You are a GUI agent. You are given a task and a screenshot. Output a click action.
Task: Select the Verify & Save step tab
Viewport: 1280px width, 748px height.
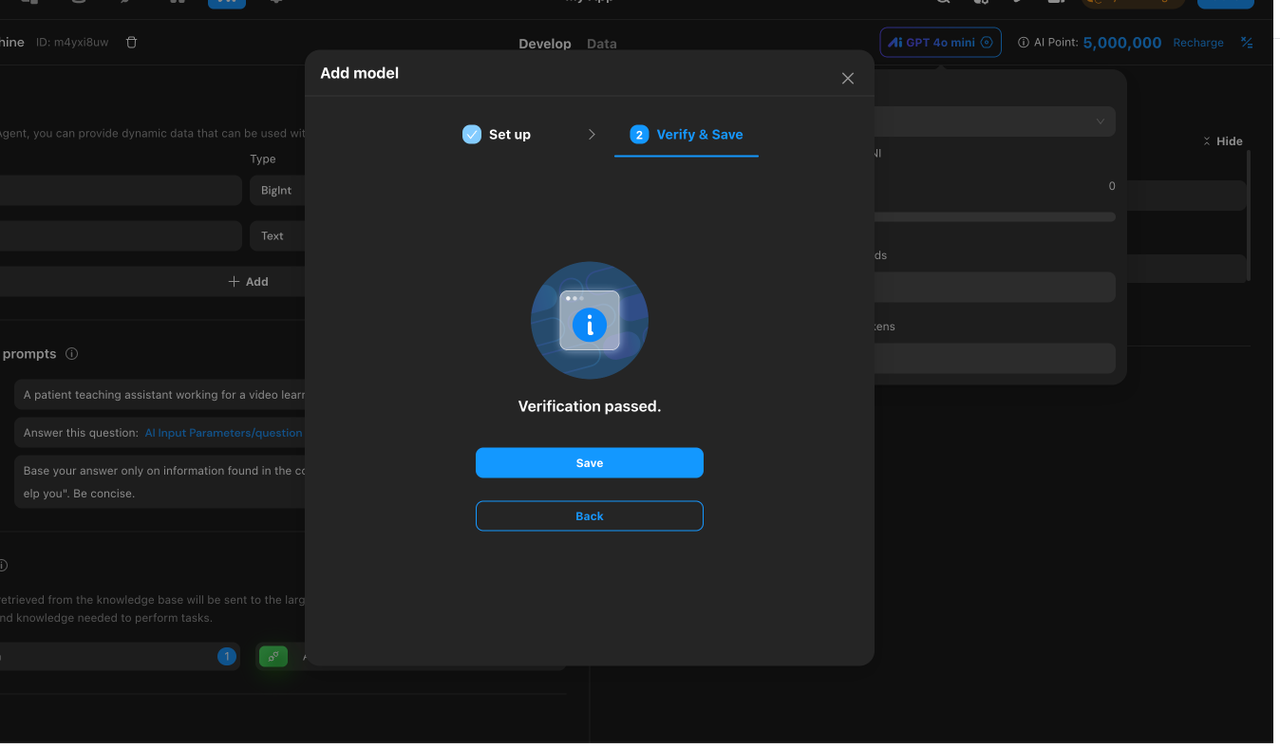(x=686, y=134)
